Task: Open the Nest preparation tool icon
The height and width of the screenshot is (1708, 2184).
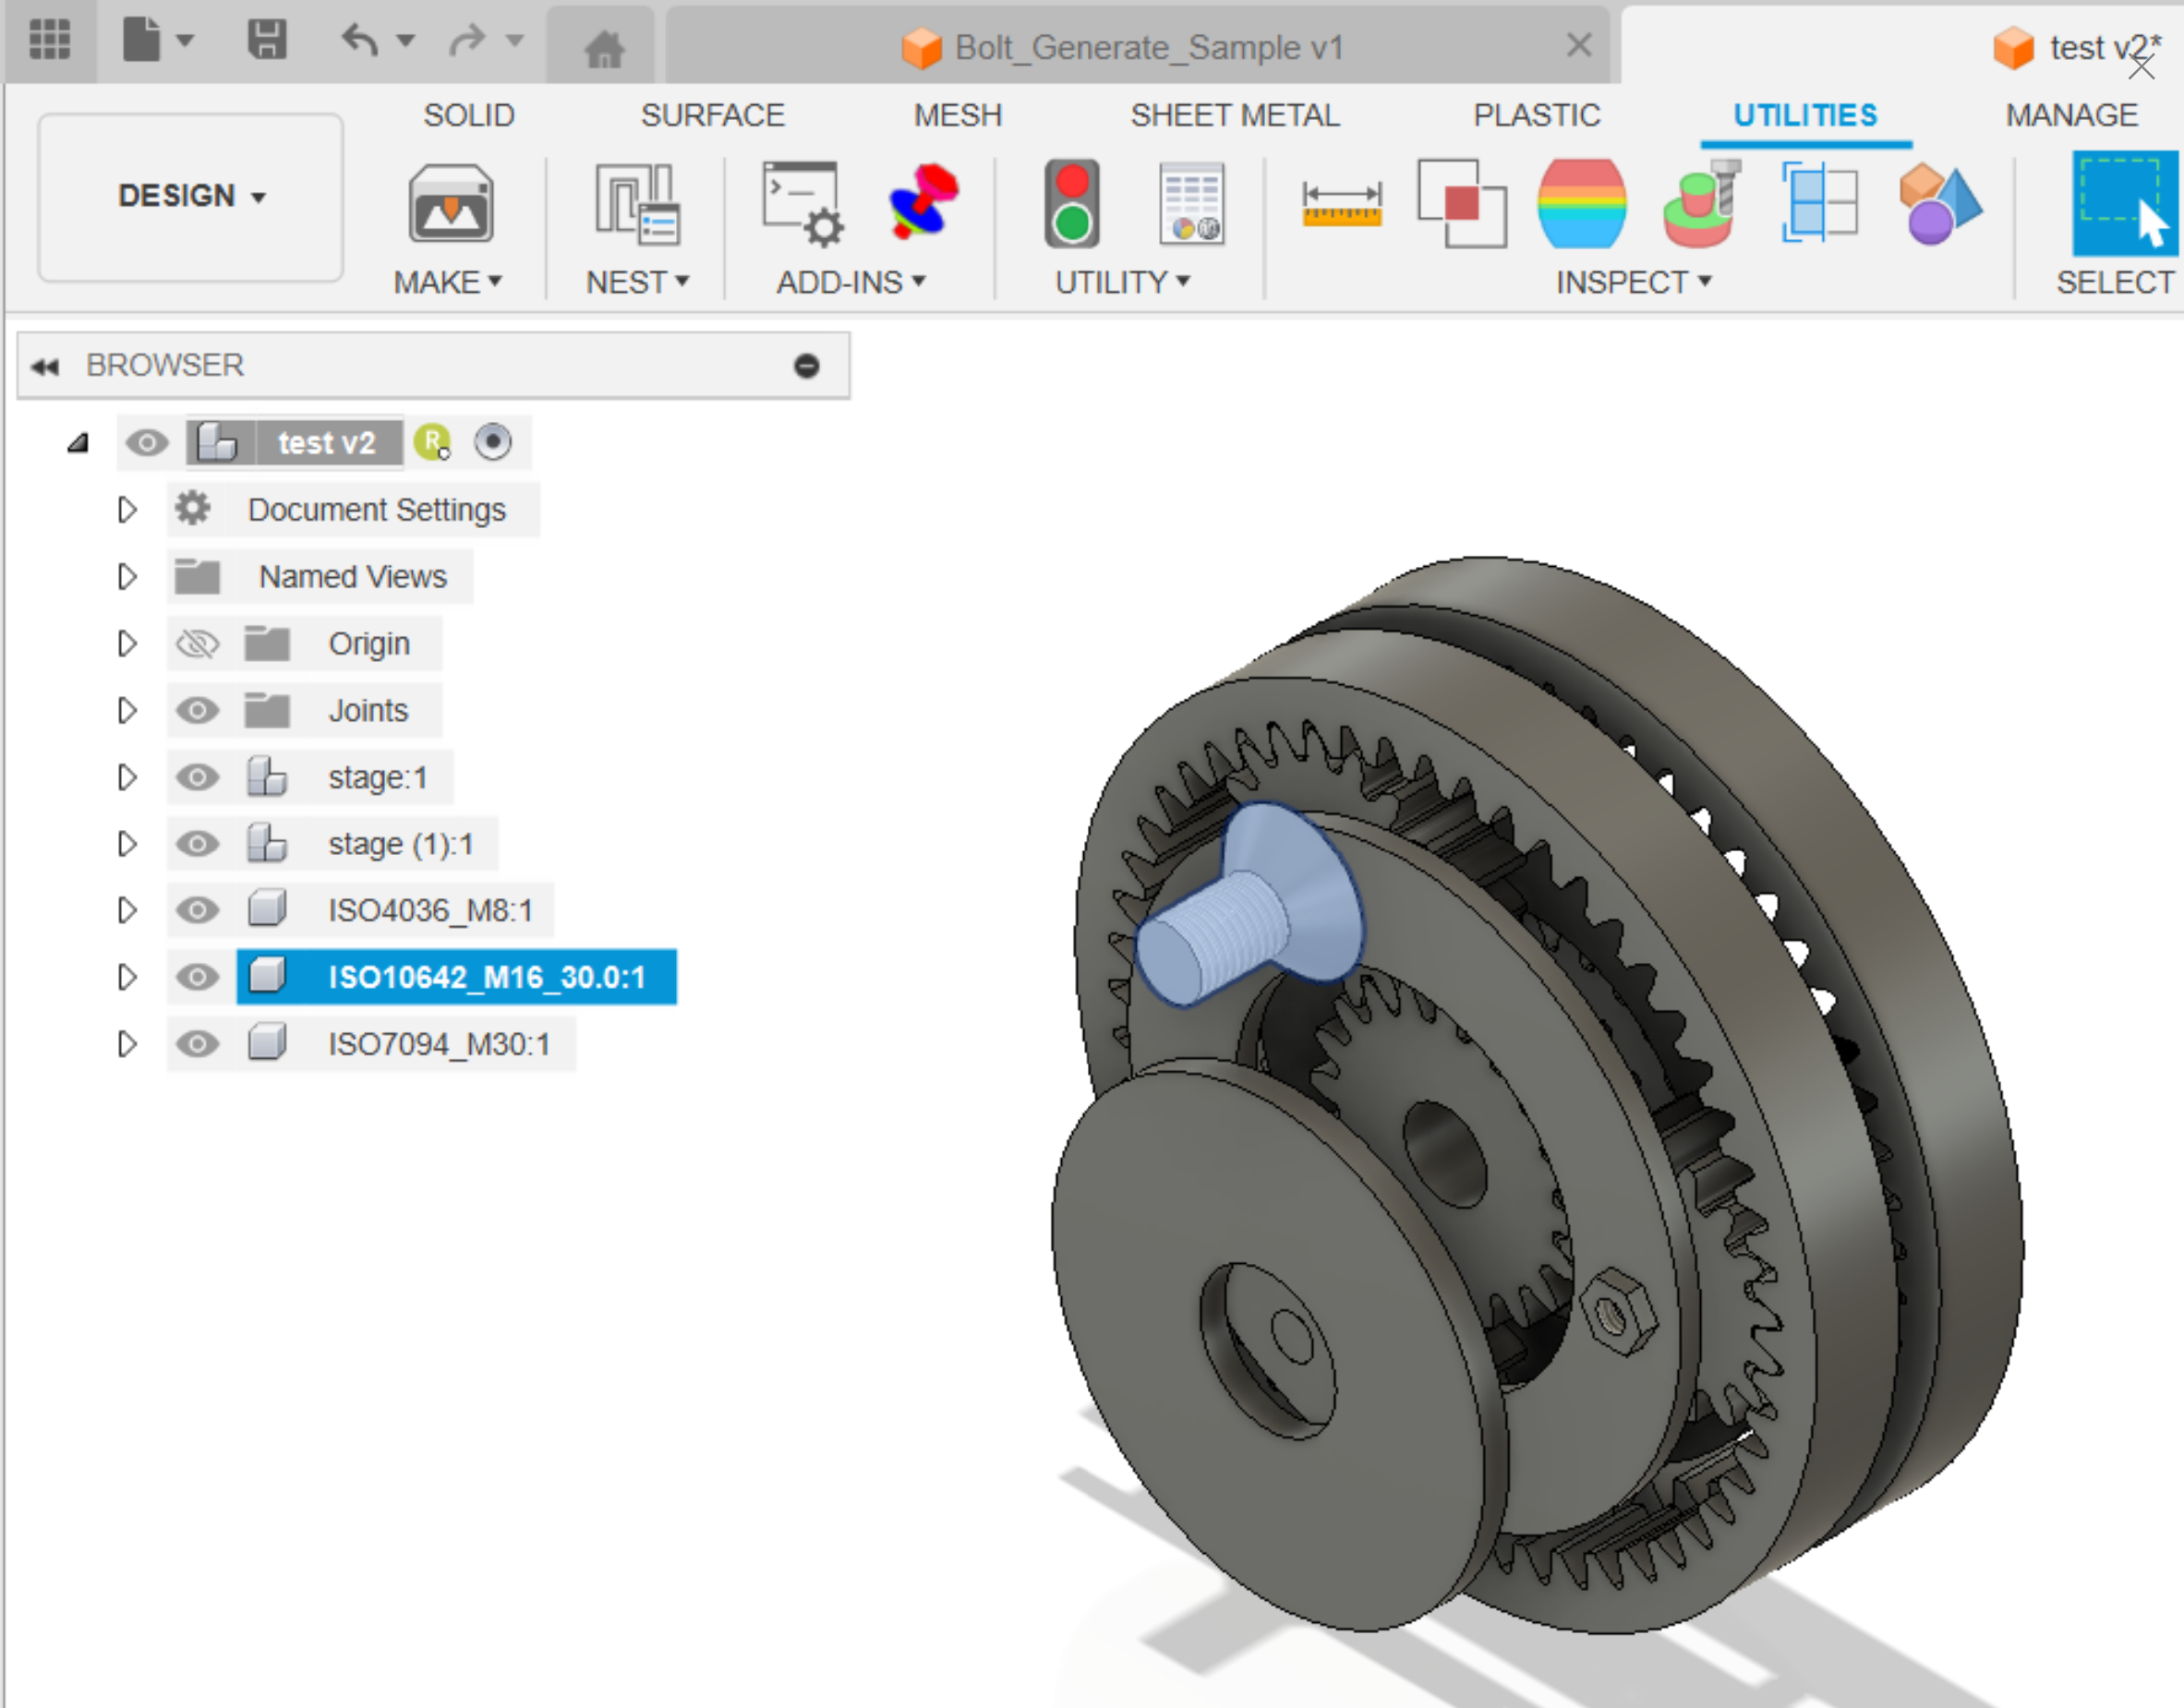Action: (x=637, y=205)
